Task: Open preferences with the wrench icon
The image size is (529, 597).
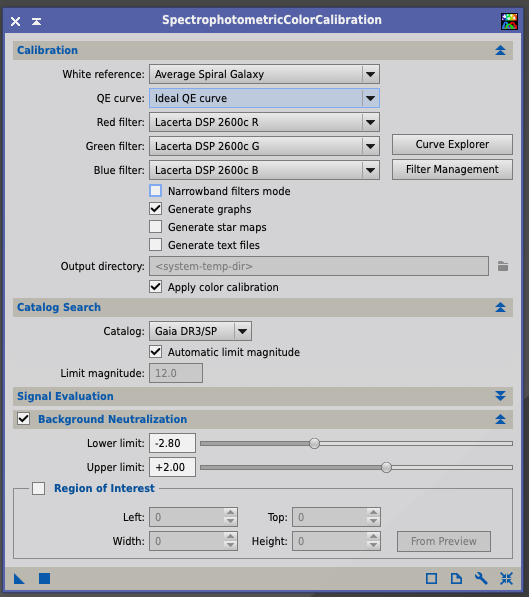Action: tap(481, 579)
